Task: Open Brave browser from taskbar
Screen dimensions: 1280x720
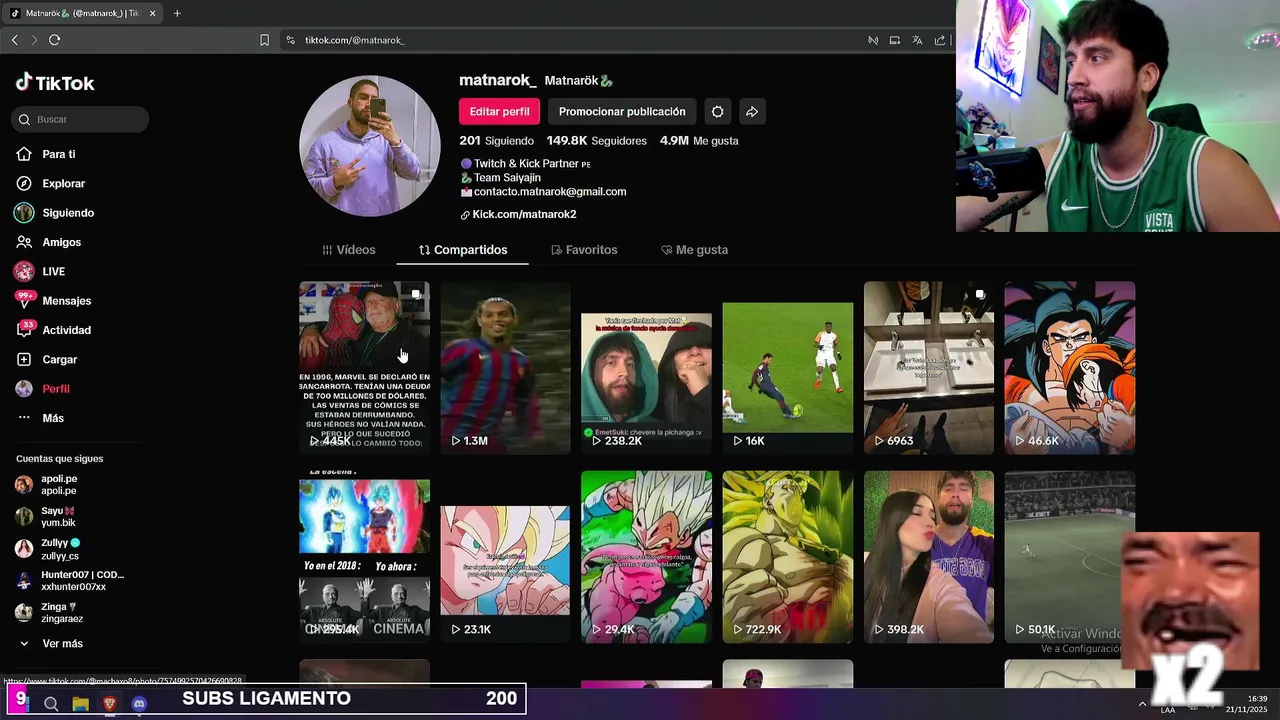Action: pos(109,704)
